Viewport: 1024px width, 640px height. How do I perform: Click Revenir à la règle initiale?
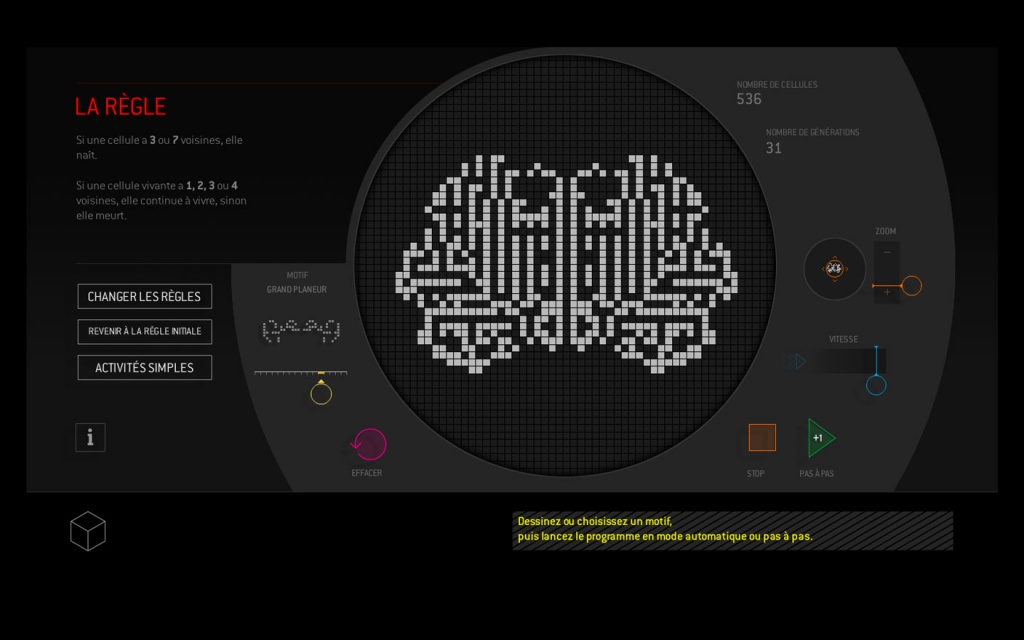tap(144, 331)
